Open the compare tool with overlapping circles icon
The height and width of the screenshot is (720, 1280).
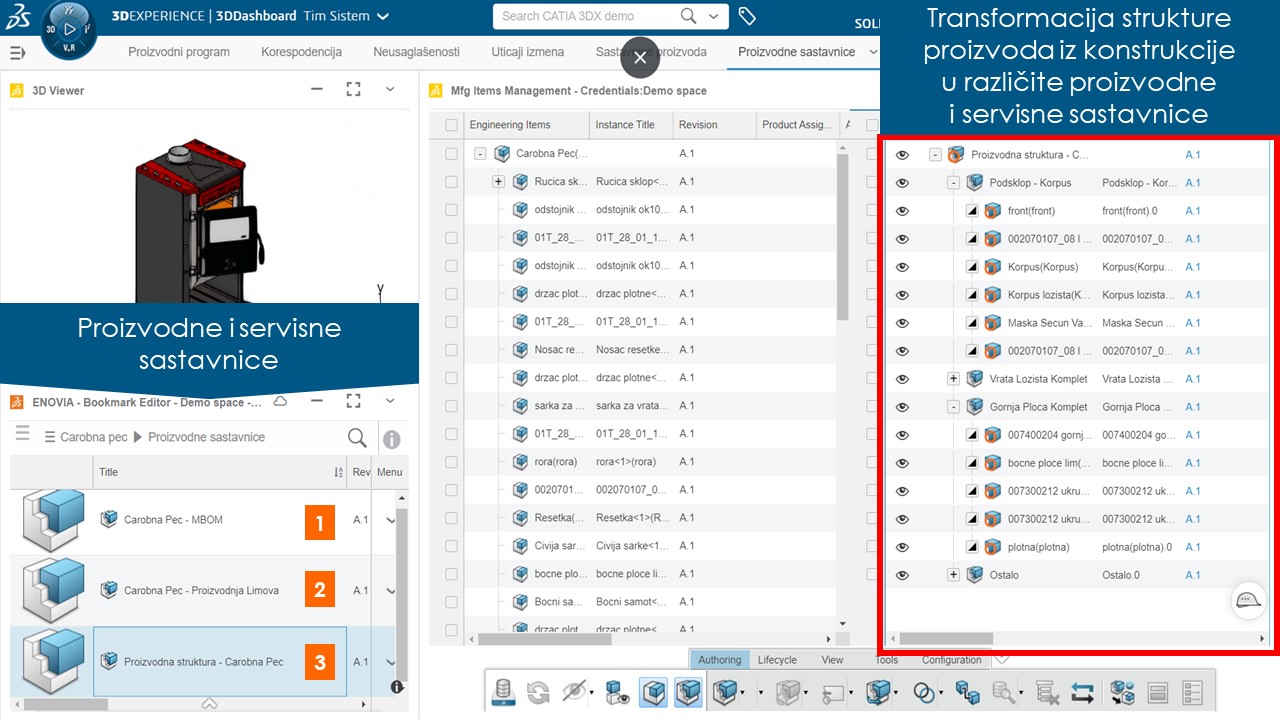pos(924,691)
